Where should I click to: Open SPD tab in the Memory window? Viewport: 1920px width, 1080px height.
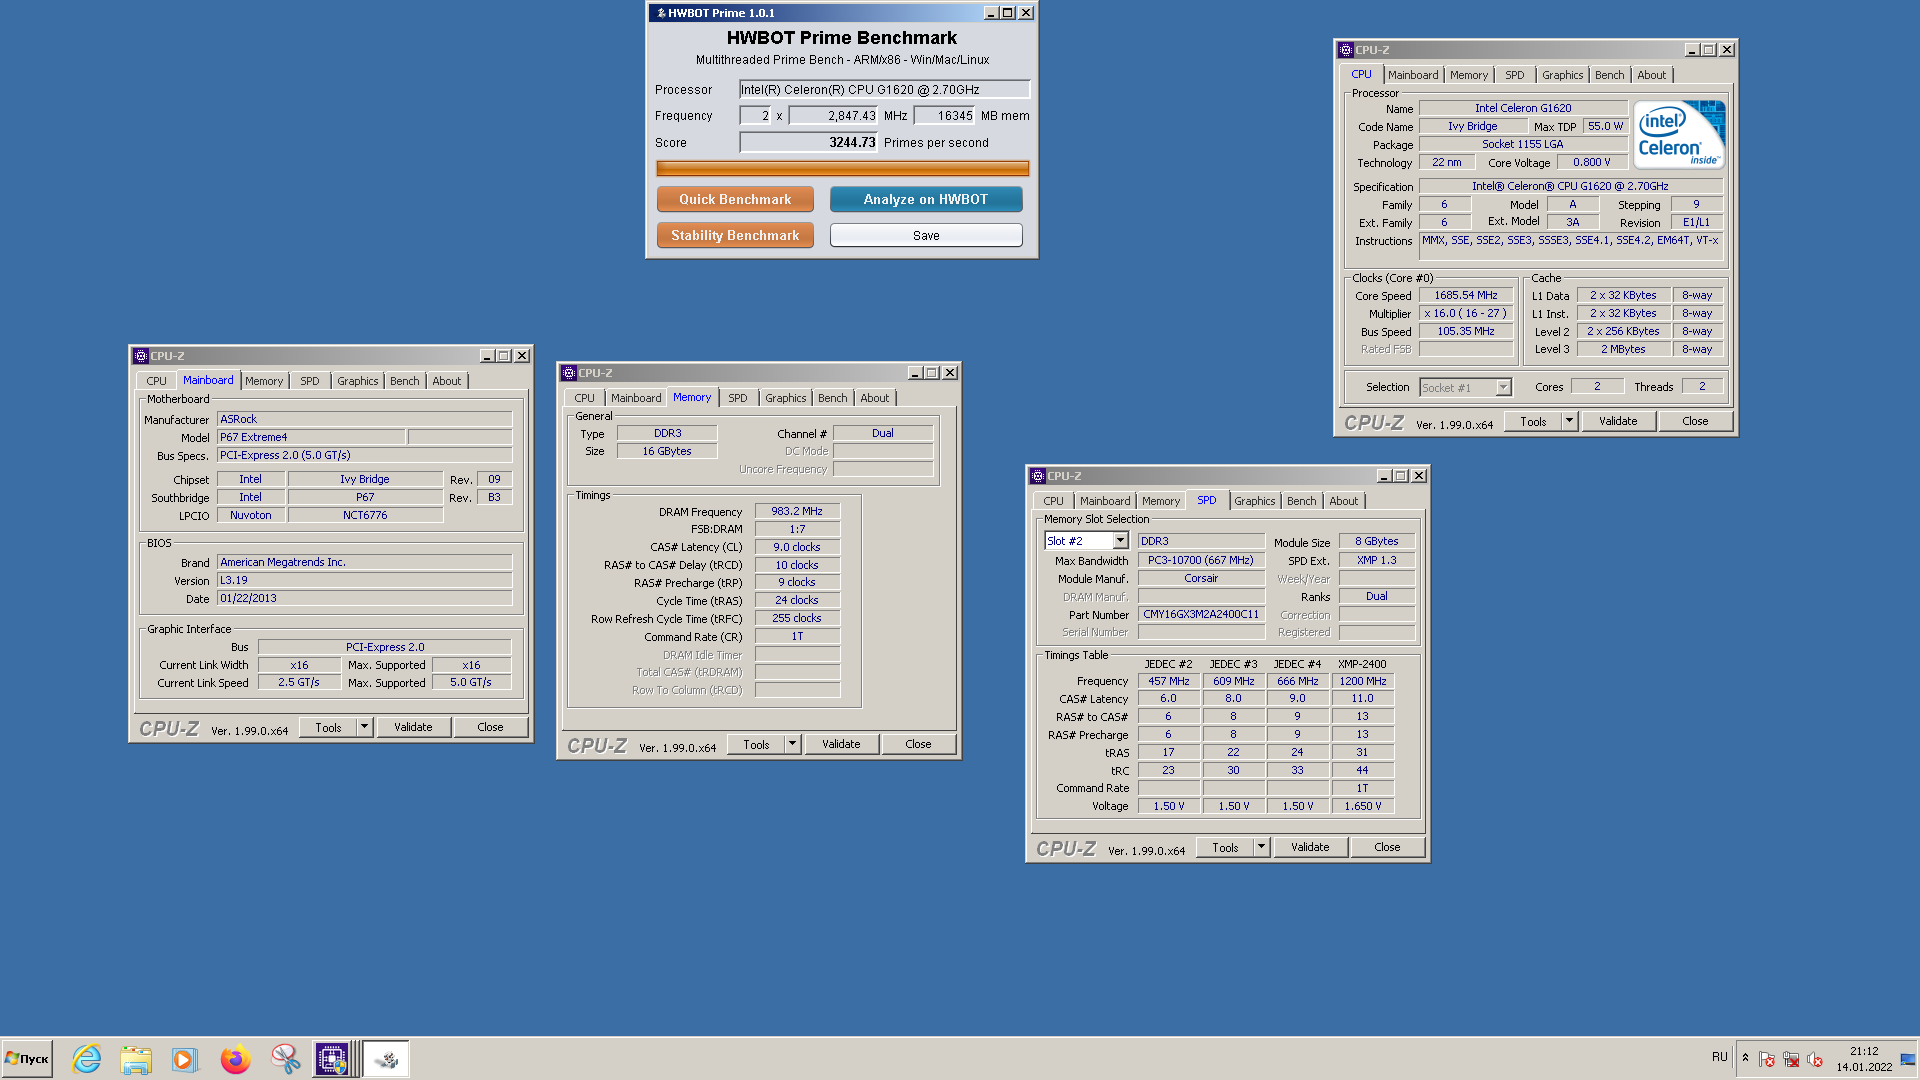tap(737, 398)
